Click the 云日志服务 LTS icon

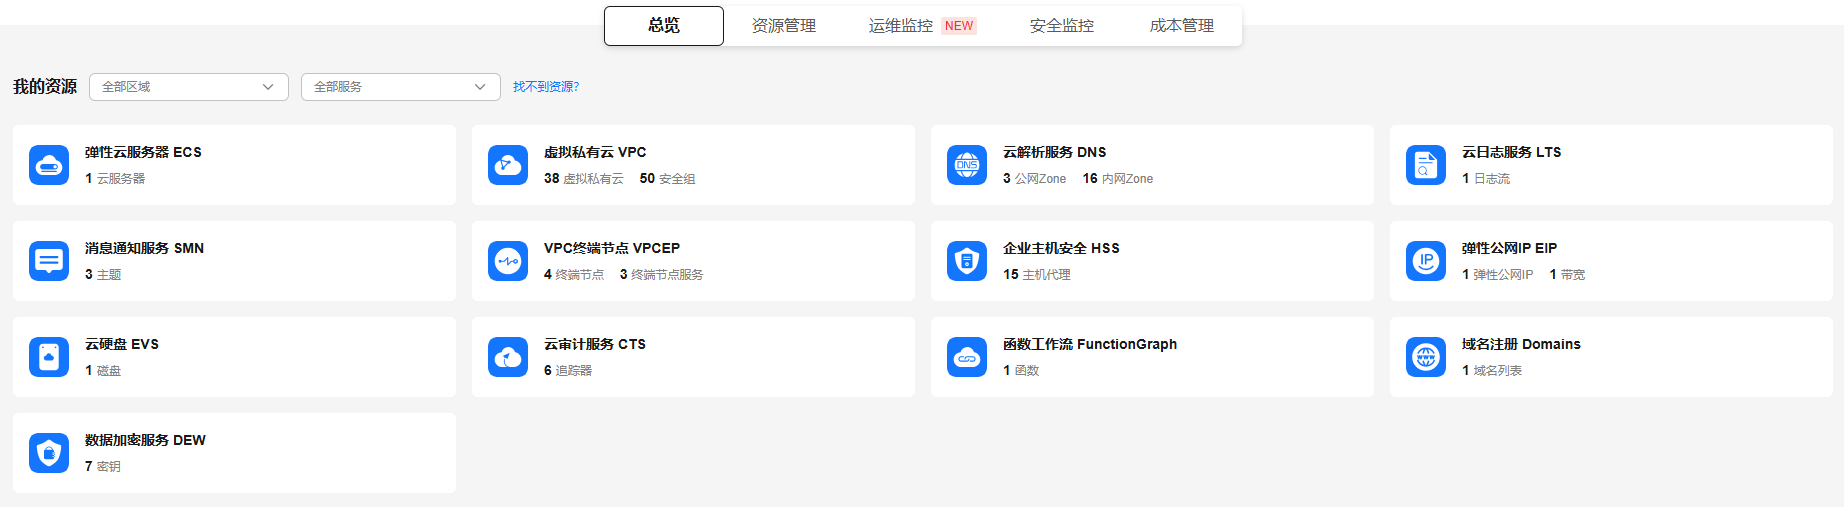tap(1426, 165)
